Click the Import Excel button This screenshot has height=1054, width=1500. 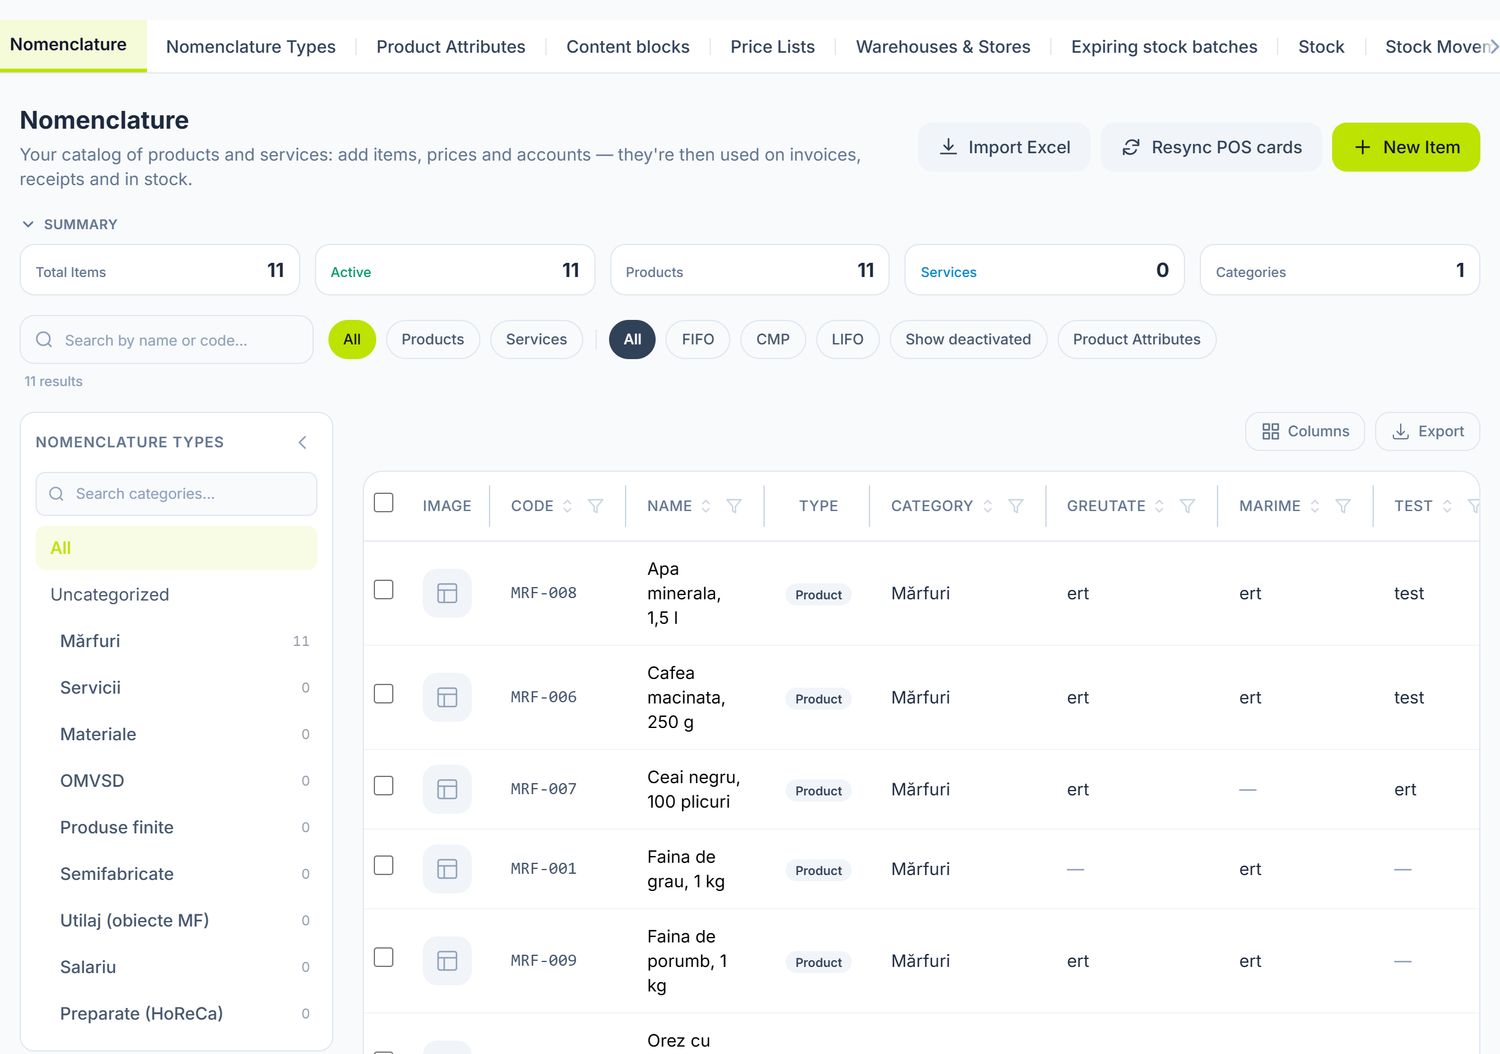(1004, 147)
